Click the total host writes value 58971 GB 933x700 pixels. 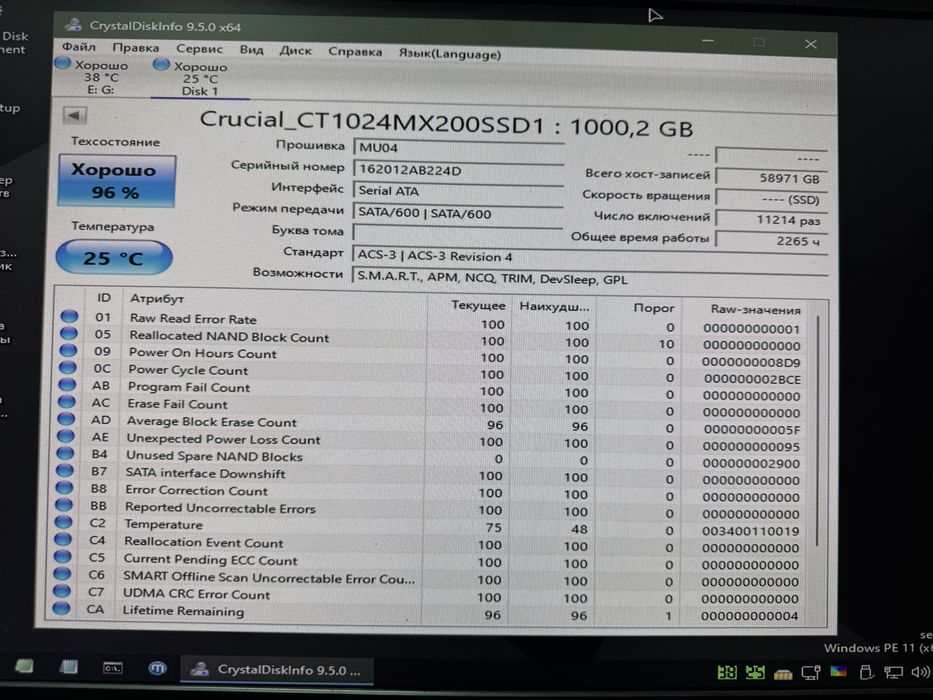point(771,177)
